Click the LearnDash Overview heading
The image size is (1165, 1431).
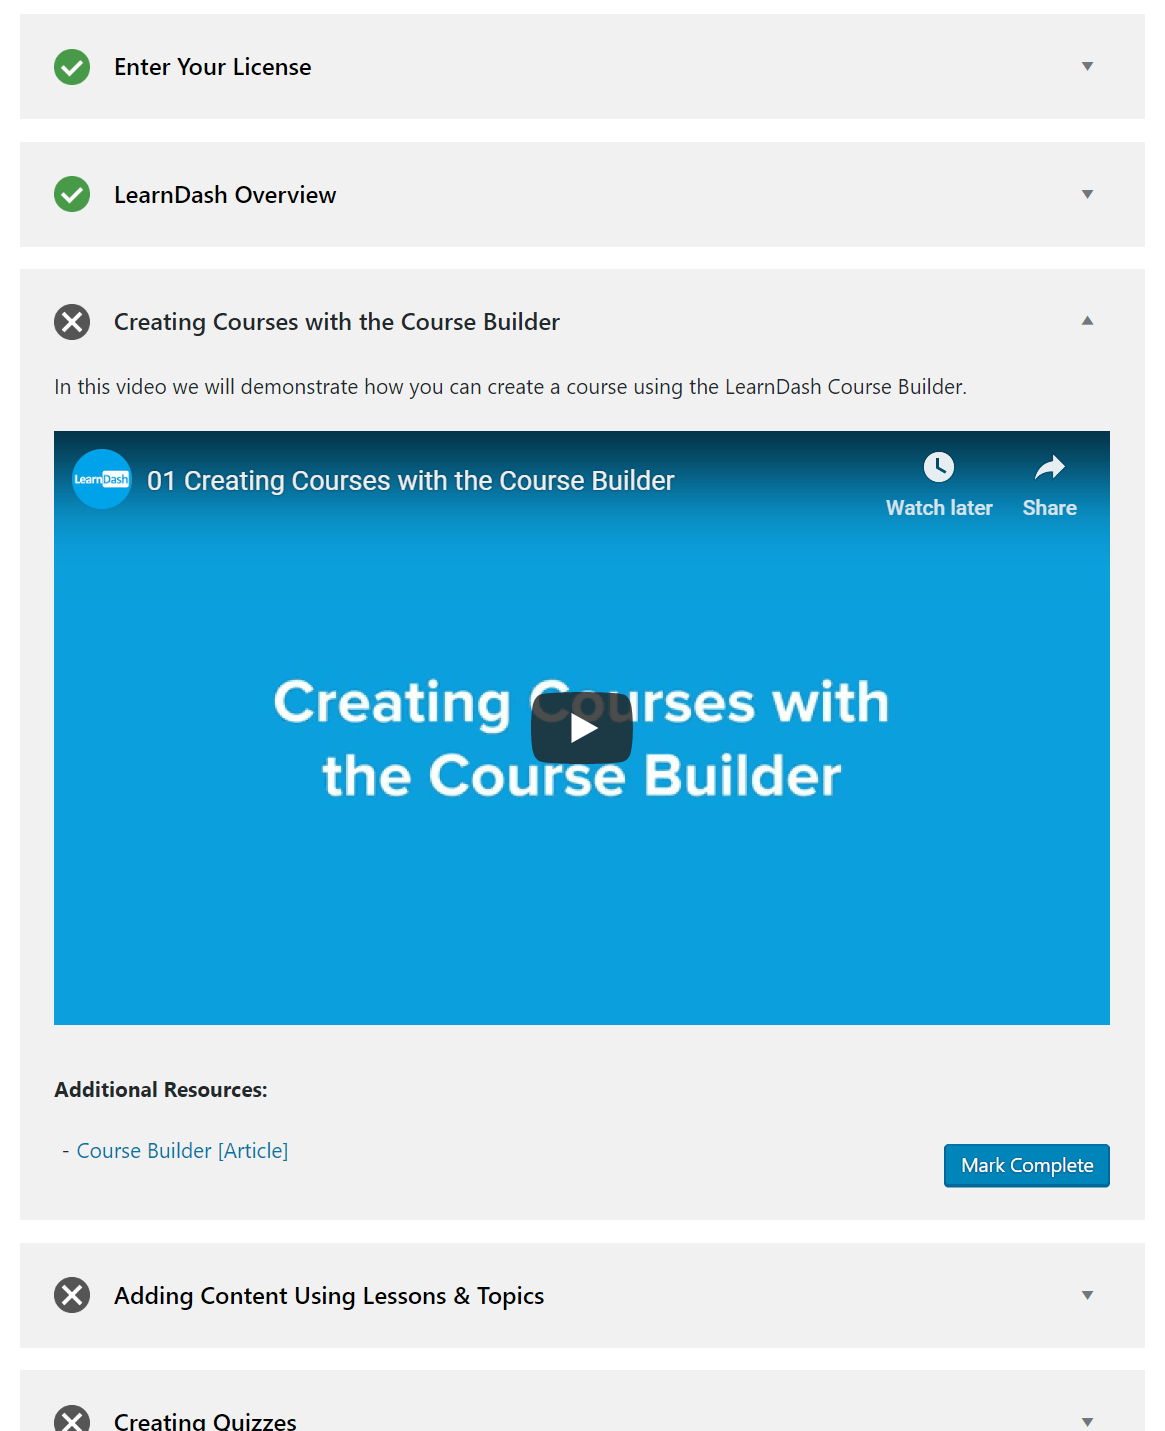coord(225,195)
